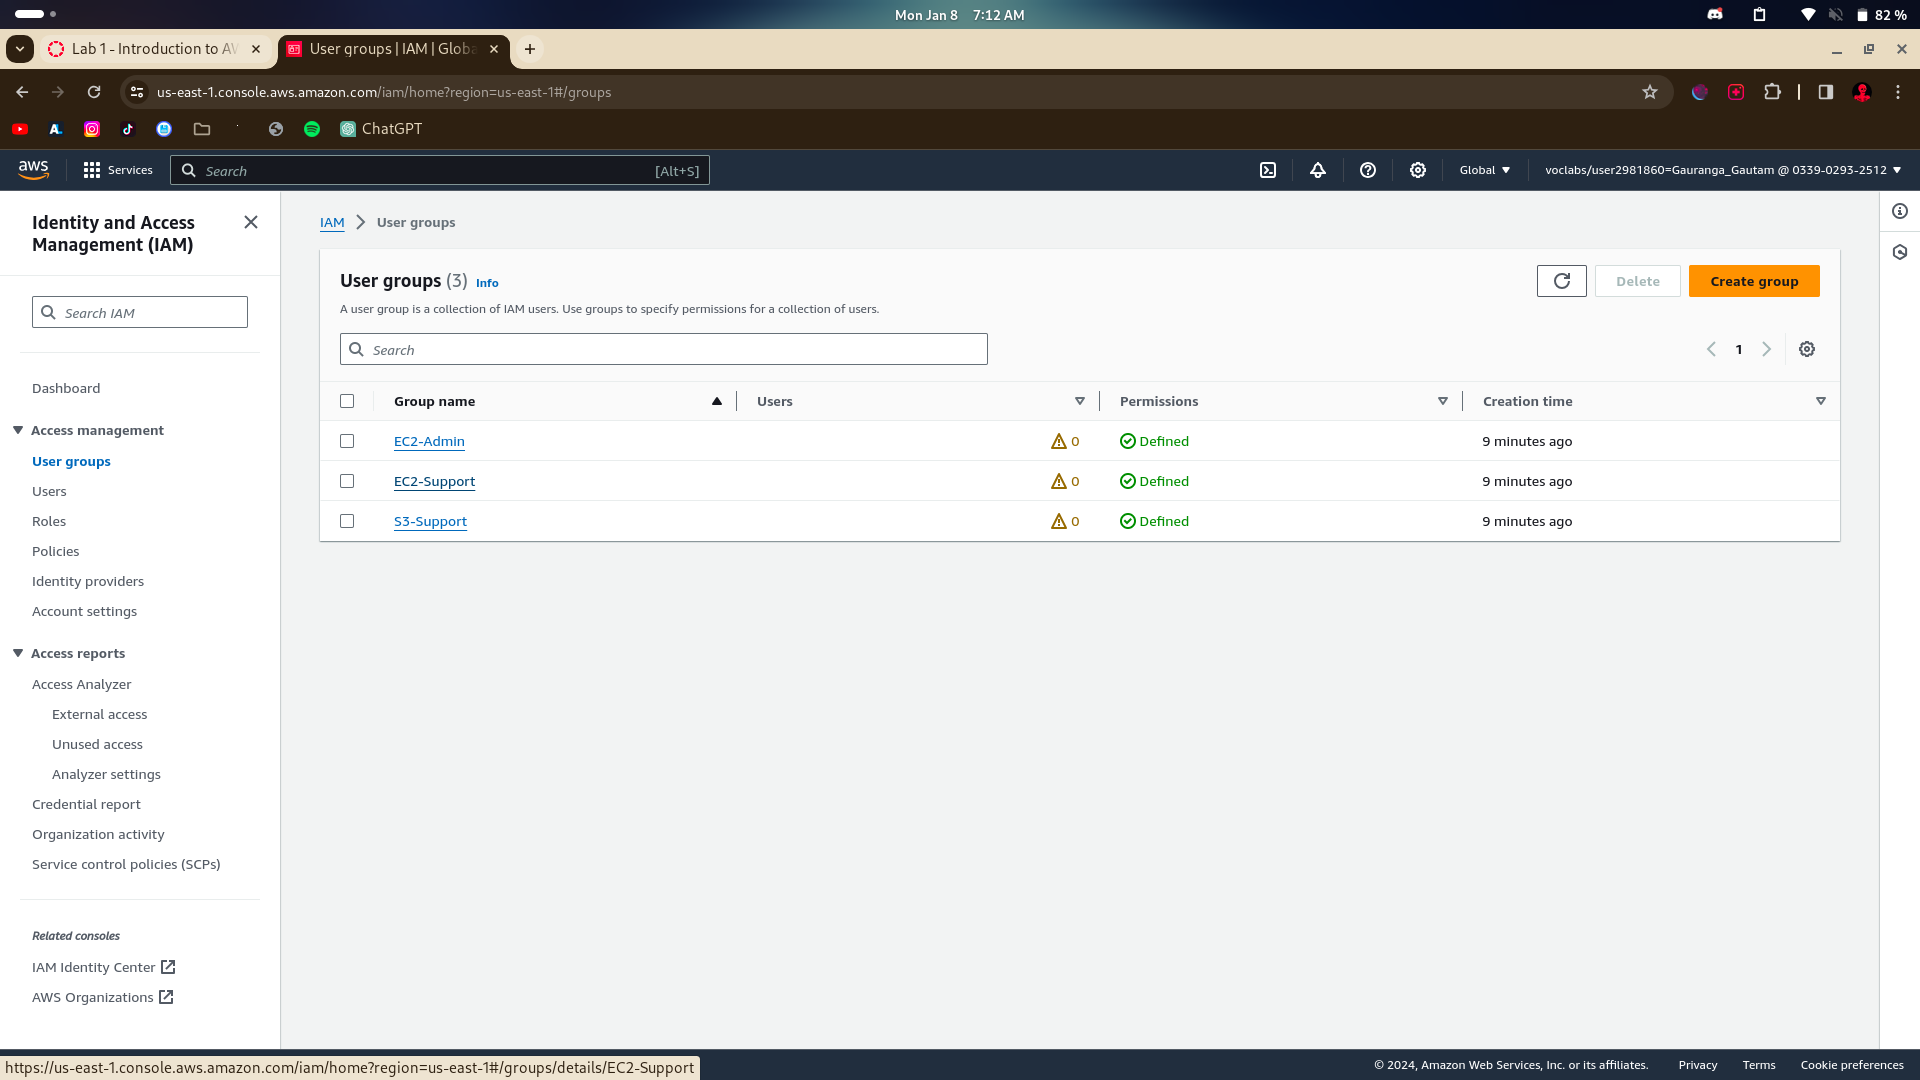Open AWS CloudShell icon in top bar

pyautogui.click(x=1268, y=171)
